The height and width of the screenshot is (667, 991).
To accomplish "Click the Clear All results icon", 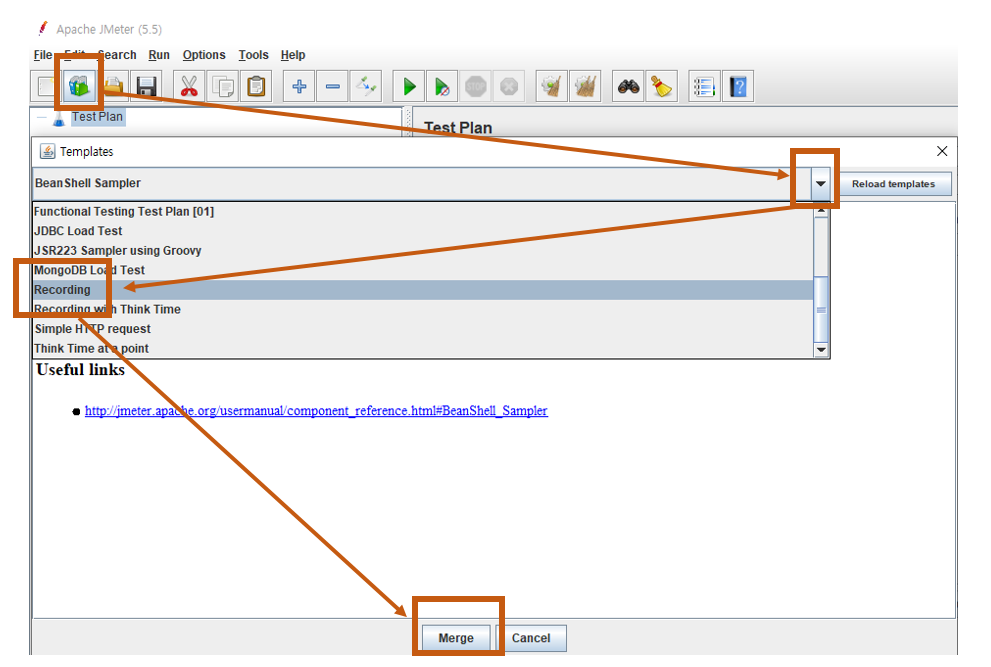I will [585, 86].
